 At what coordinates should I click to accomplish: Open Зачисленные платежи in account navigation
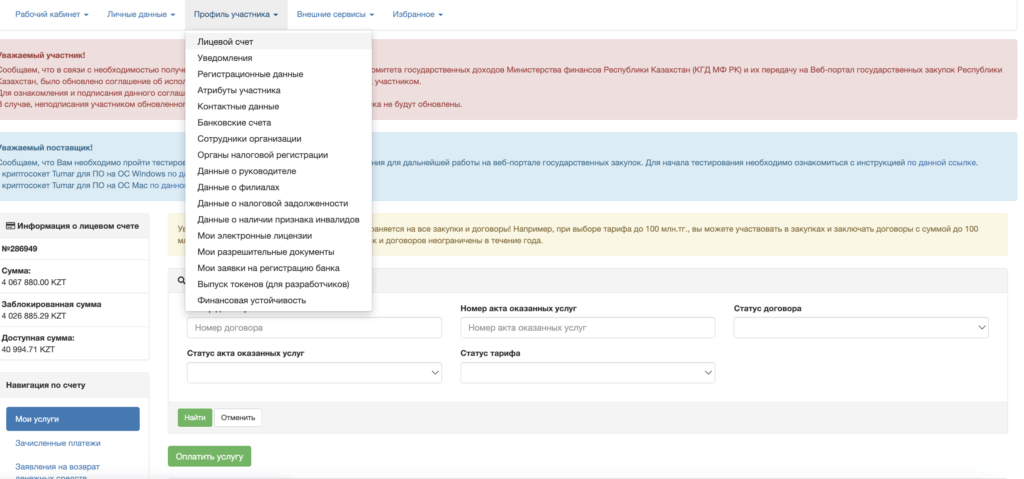[58, 443]
